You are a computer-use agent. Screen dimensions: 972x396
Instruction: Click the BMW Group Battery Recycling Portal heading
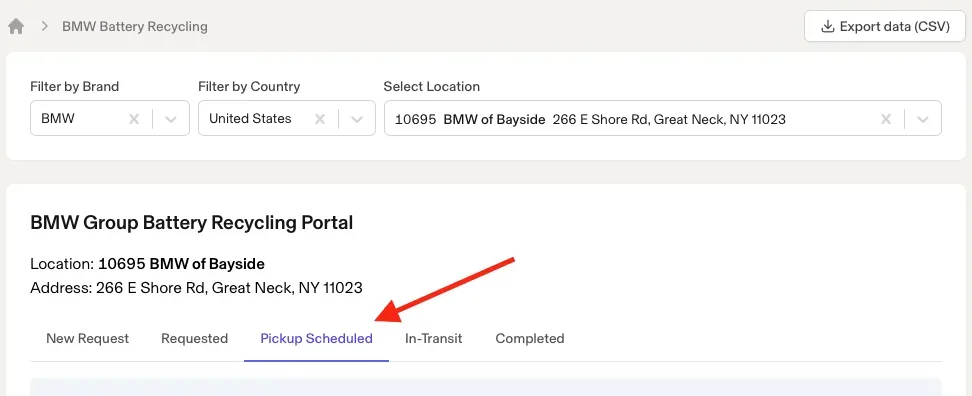pyautogui.click(x=192, y=222)
